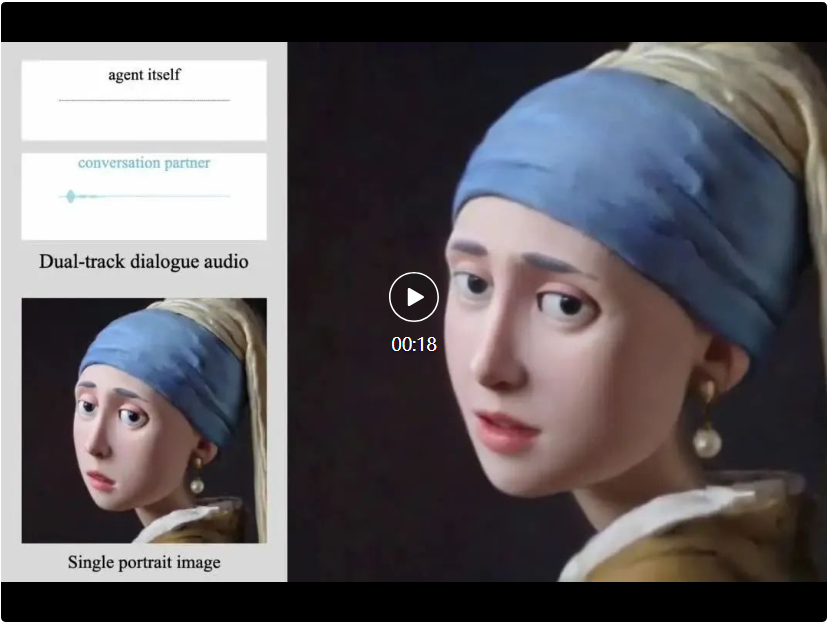Screen dimensions: 829x625
Task: Open the small single portrait thumbnail
Action: pyautogui.click(x=144, y=420)
